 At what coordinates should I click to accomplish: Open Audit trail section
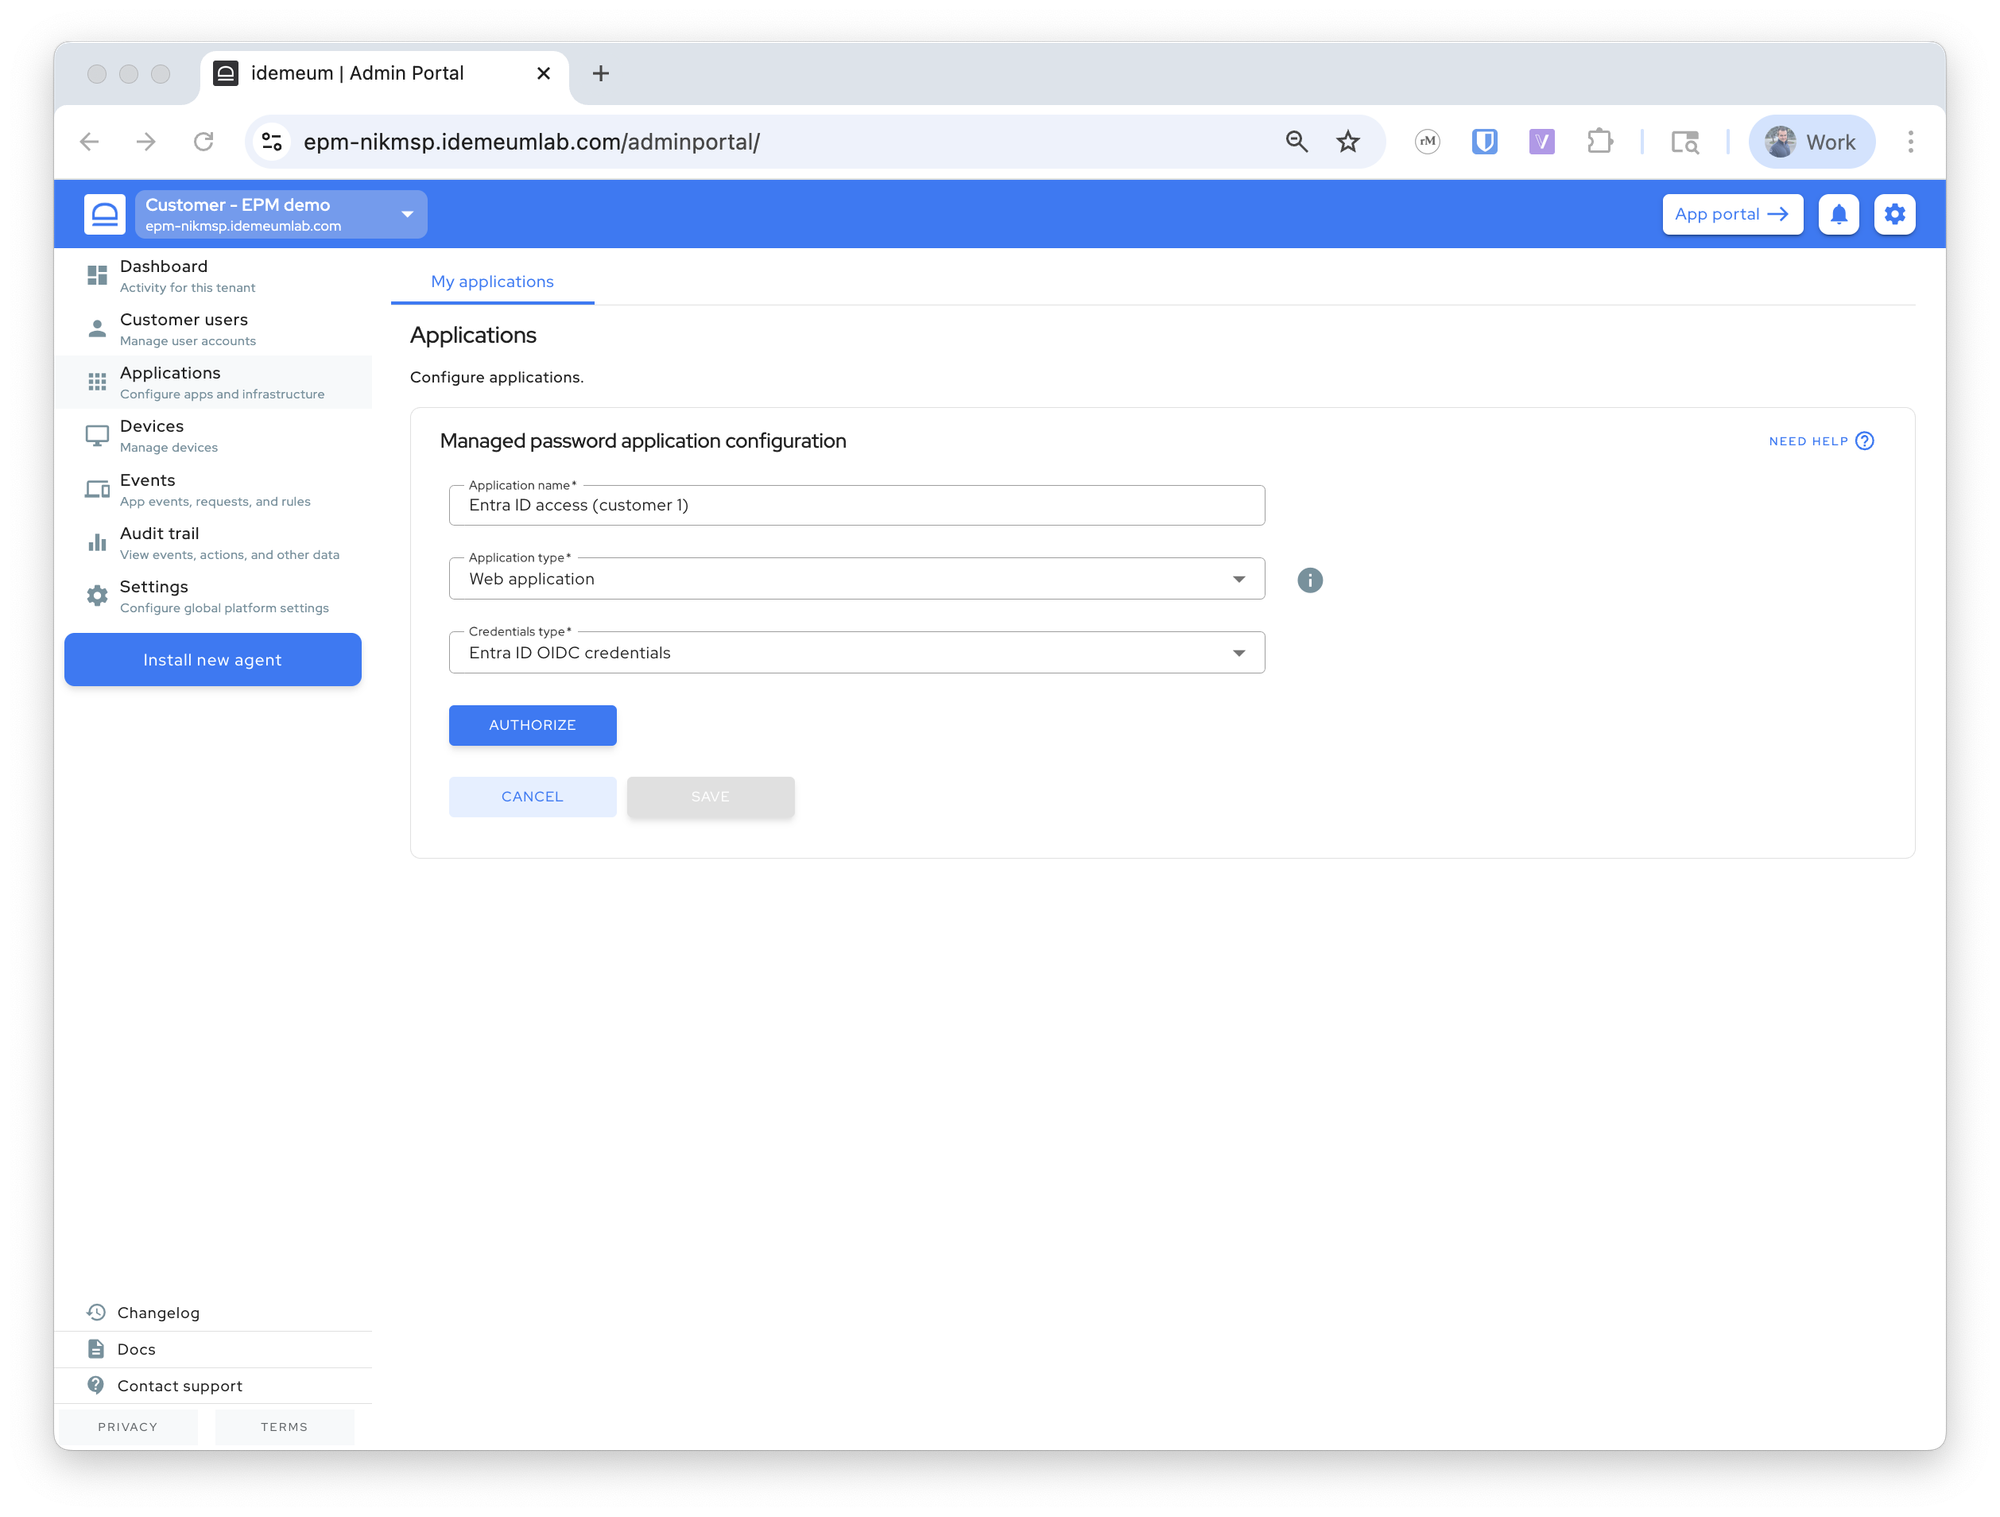click(214, 542)
